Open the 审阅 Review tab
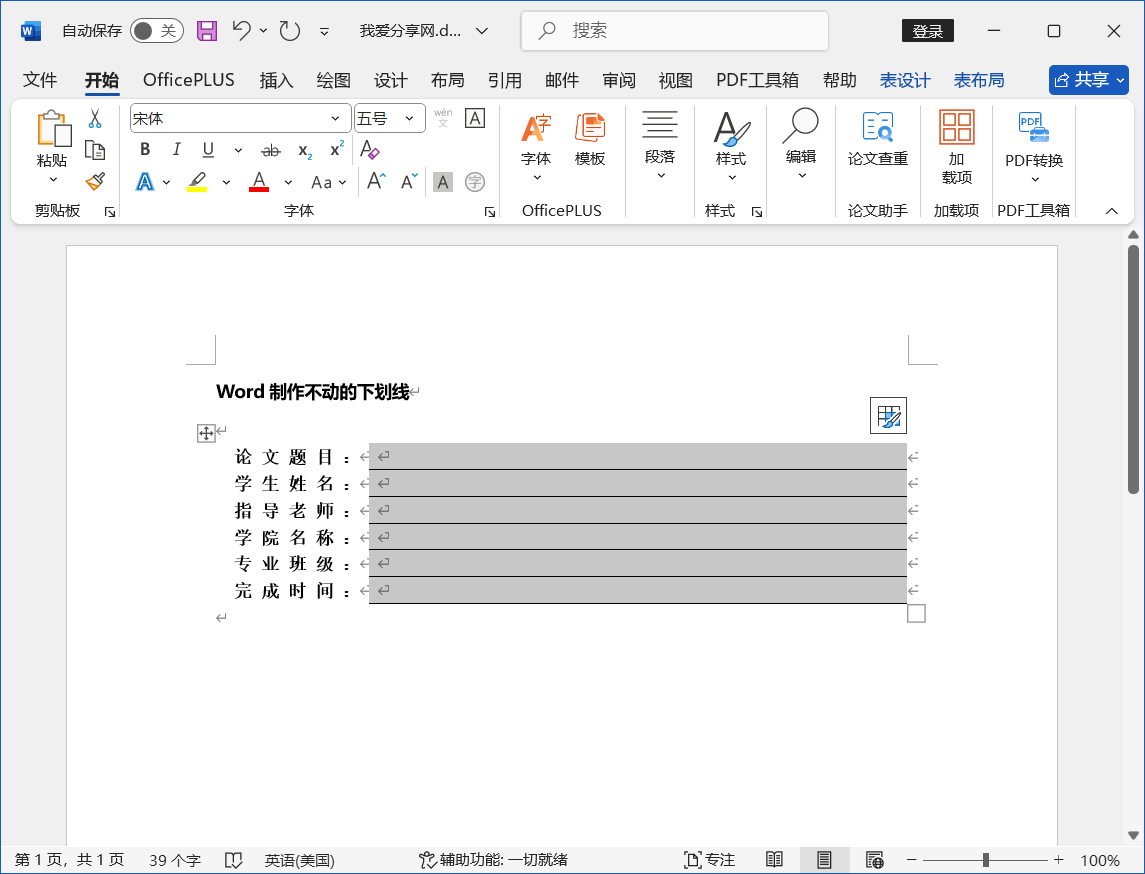The width and height of the screenshot is (1145, 874). coord(619,80)
